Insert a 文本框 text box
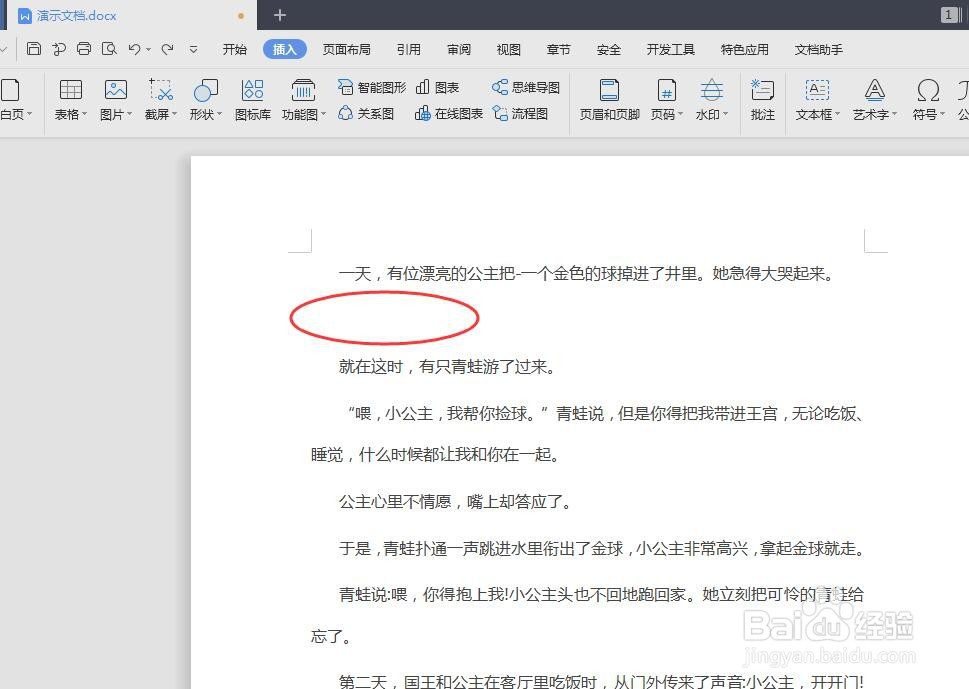 click(x=817, y=90)
